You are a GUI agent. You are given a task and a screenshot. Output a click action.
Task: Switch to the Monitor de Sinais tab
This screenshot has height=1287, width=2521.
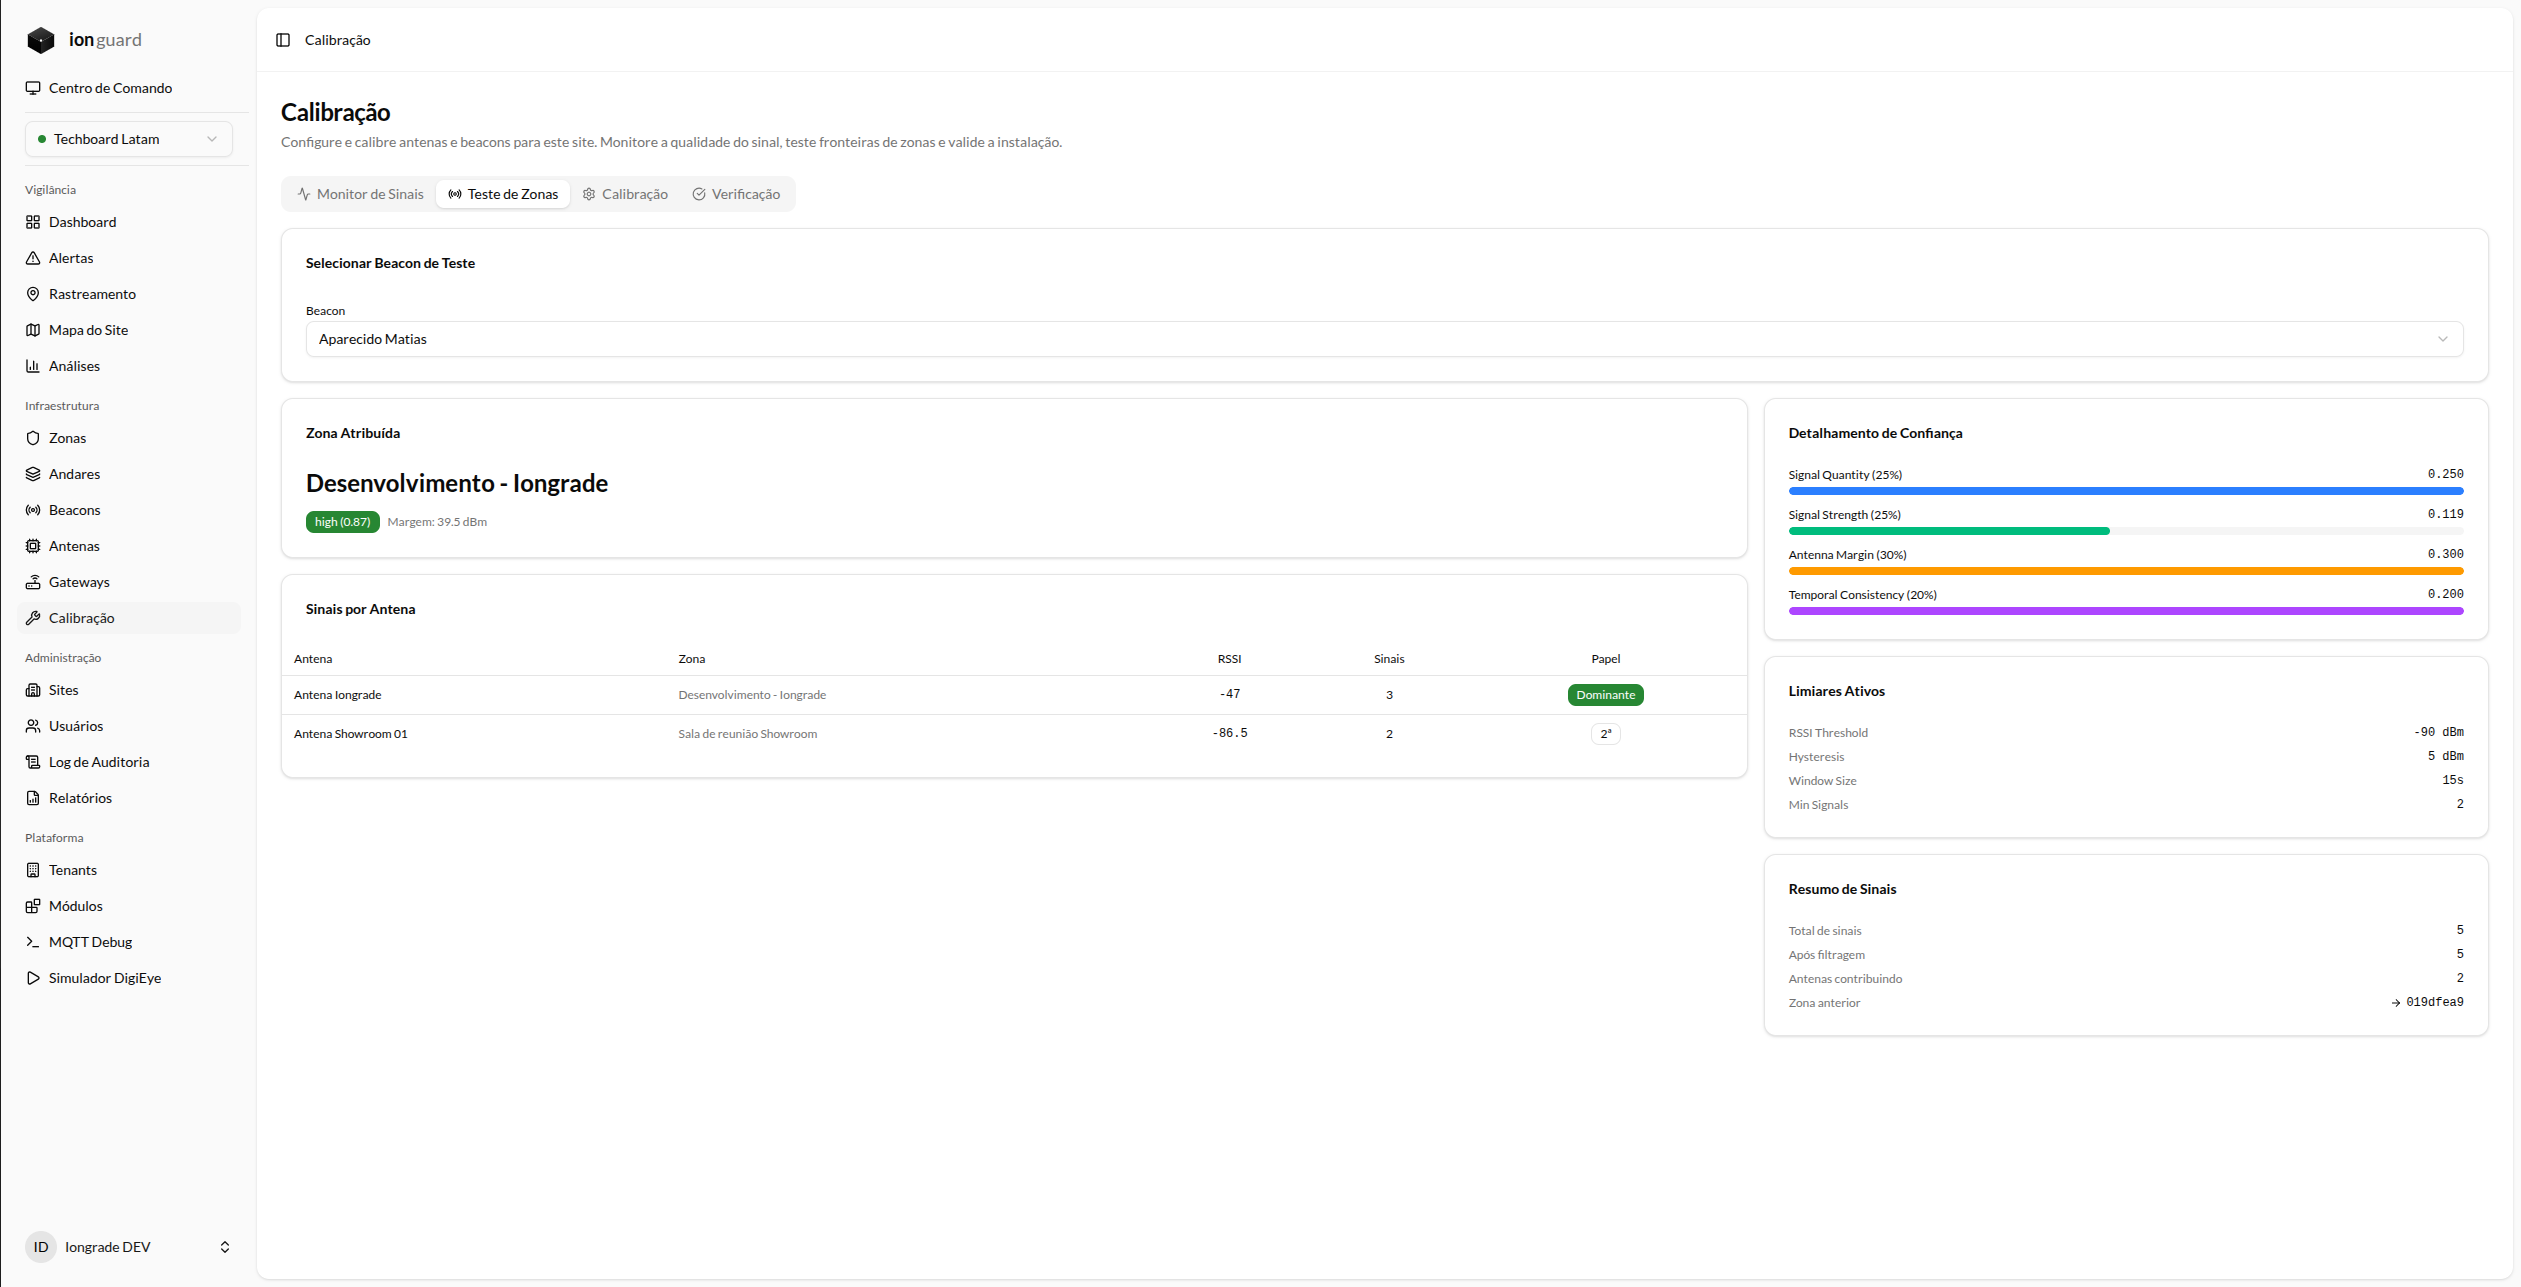coord(361,194)
